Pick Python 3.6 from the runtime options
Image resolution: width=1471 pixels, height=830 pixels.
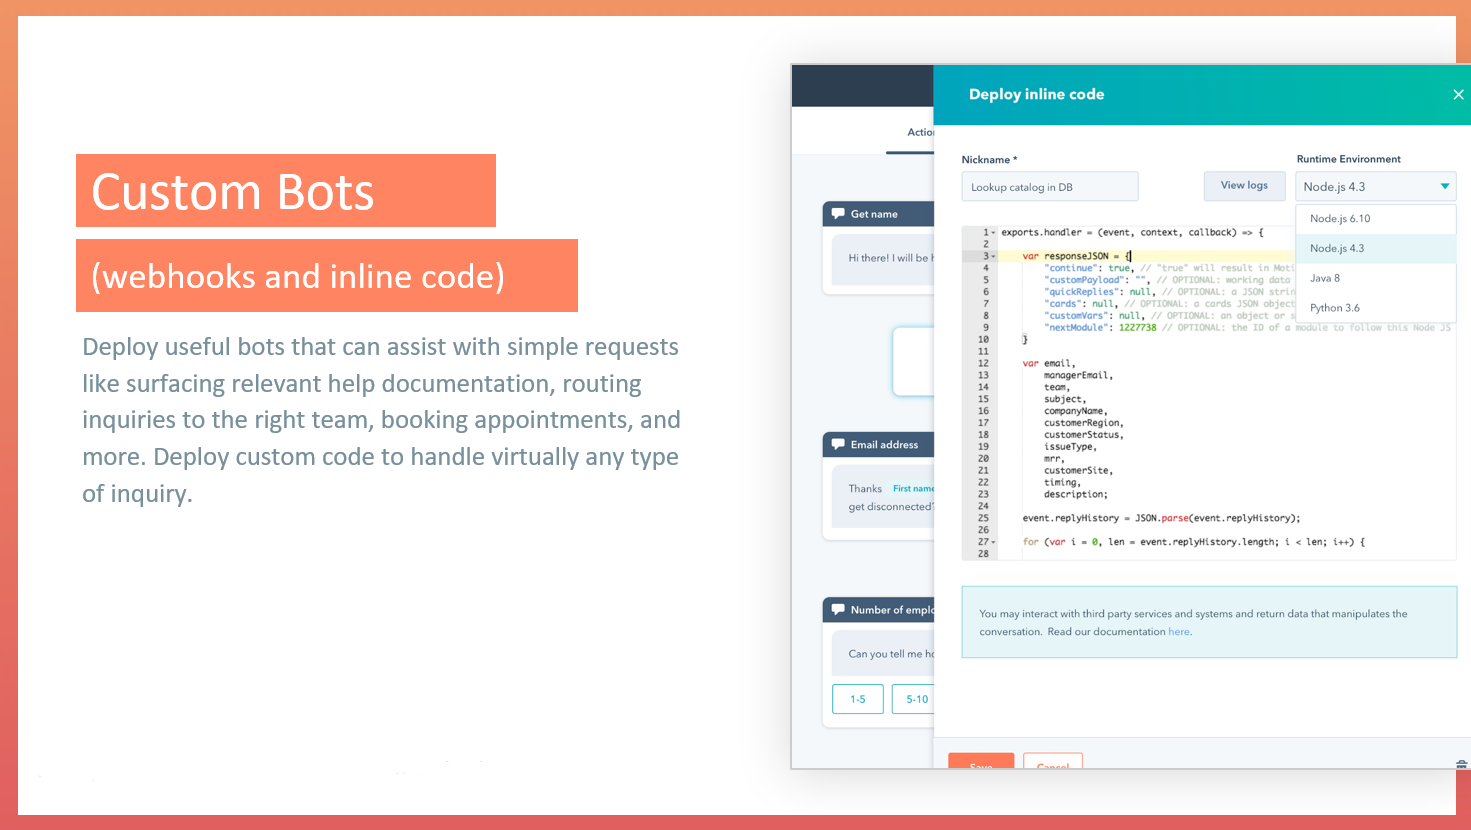click(x=1335, y=308)
